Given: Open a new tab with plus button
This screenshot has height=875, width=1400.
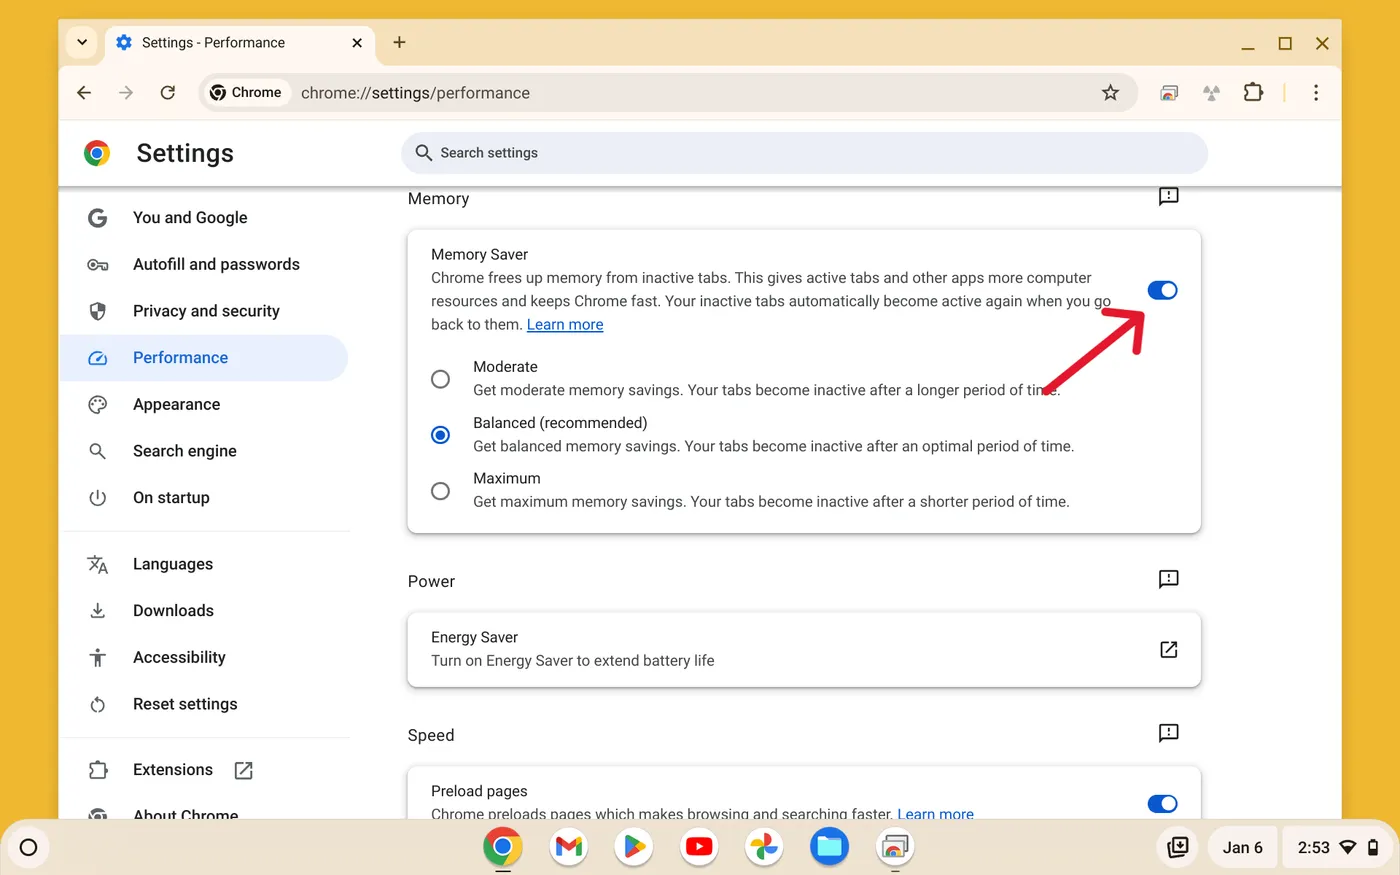Looking at the screenshot, I should 399,42.
